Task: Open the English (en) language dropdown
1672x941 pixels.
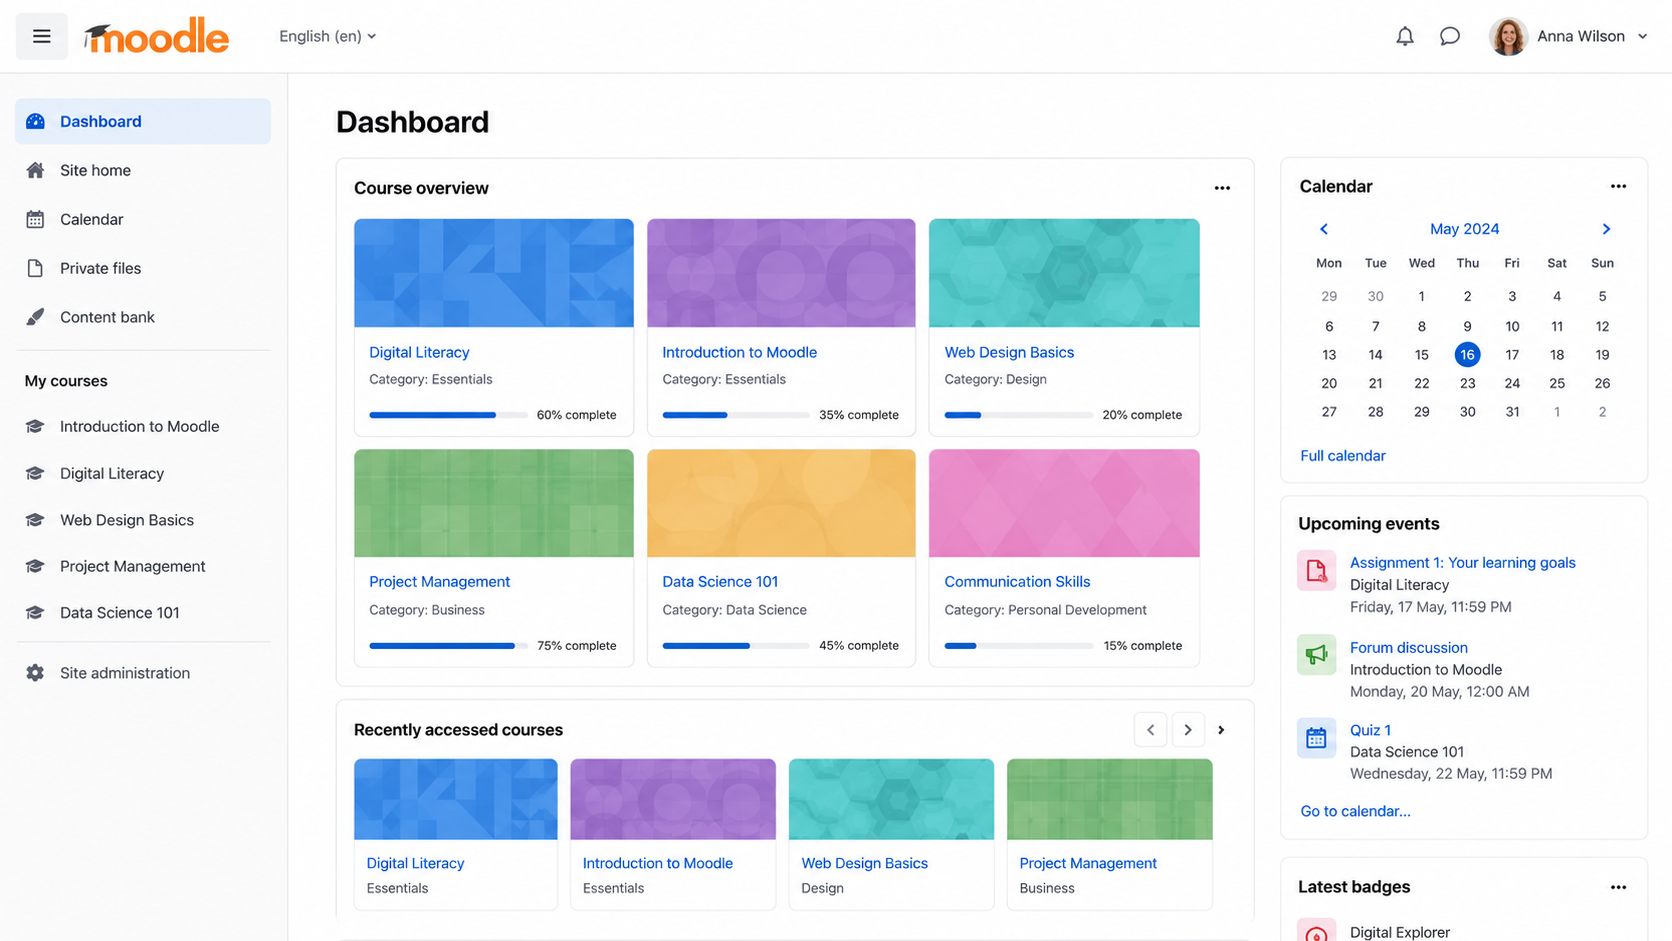Action: (x=327, y=36)
